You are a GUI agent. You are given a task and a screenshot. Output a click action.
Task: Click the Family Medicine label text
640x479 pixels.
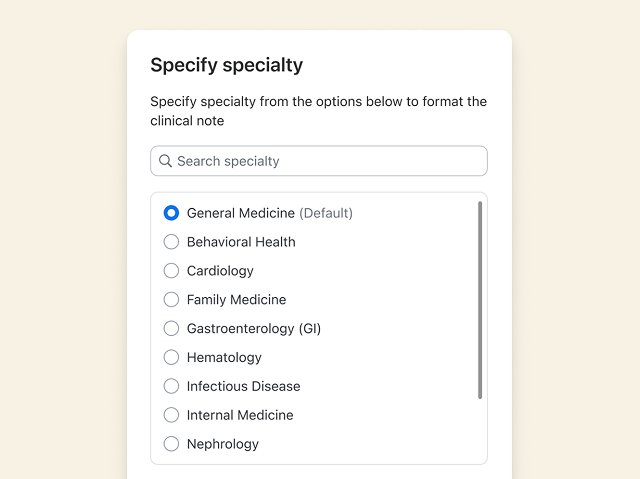(236, 300)
